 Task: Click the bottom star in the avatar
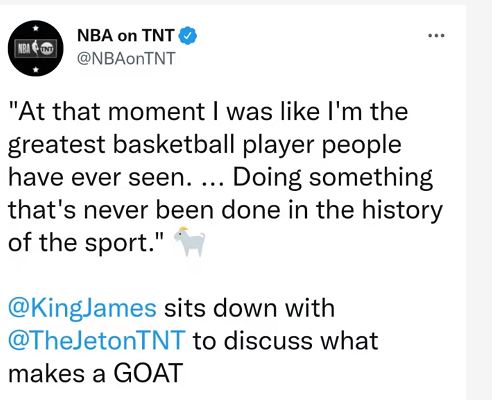point(36,69)
